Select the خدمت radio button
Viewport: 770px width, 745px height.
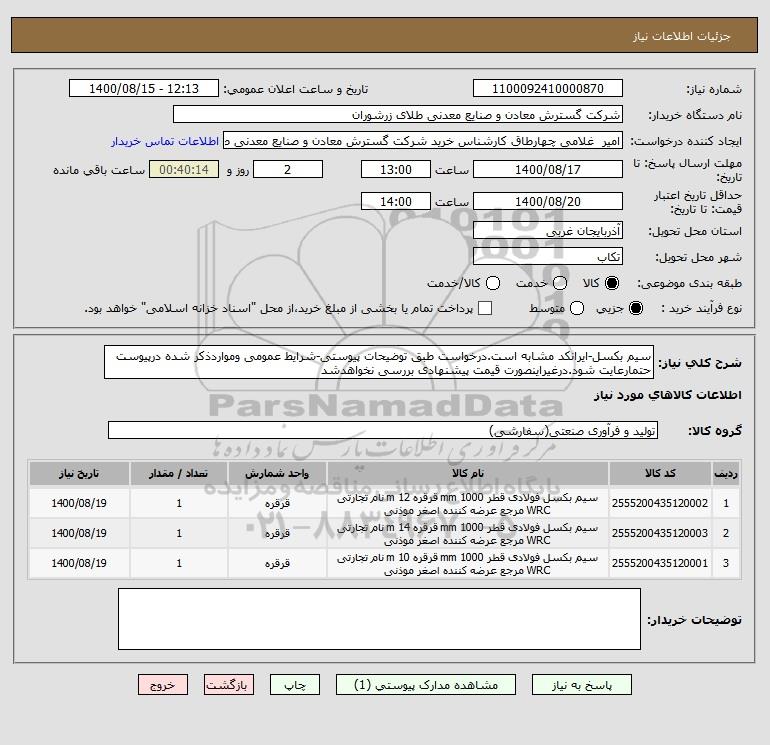(560, 283)
